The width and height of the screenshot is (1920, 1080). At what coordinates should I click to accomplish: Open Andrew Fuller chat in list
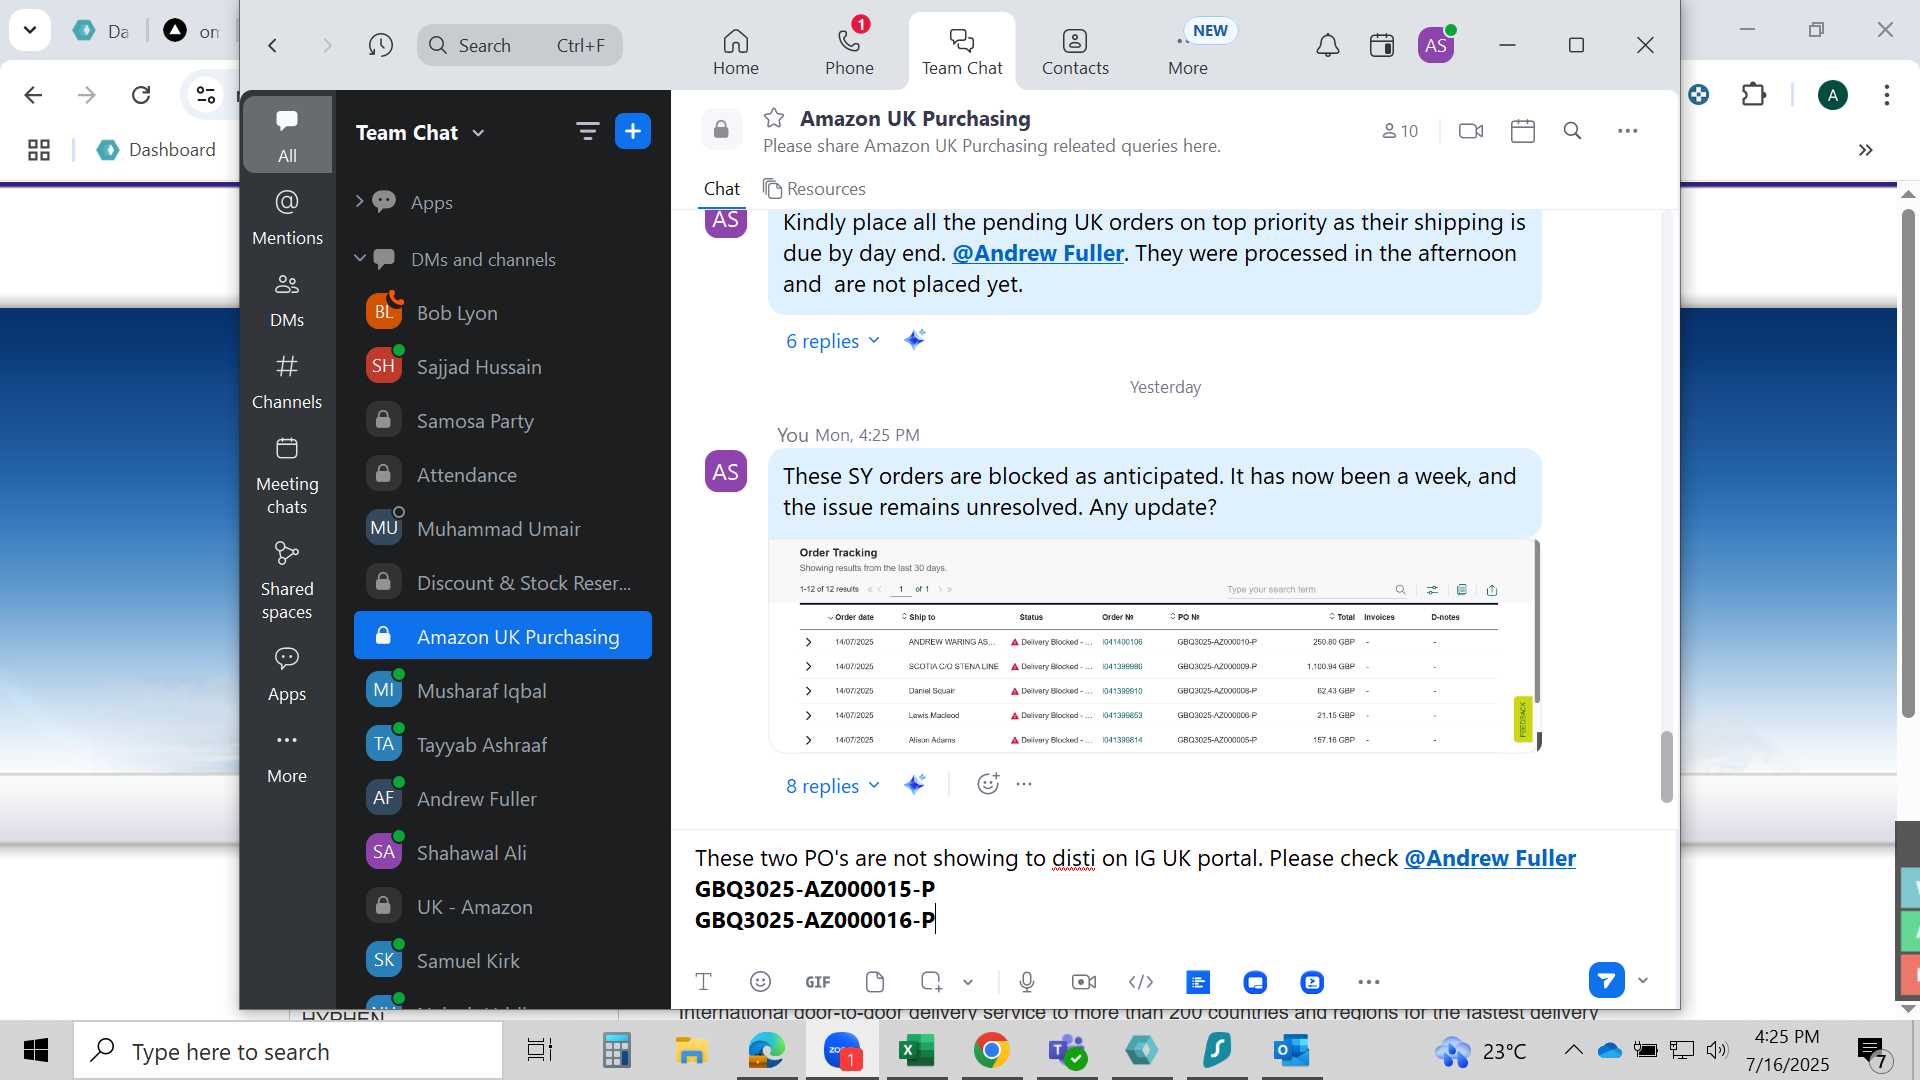[x=502, y=798]
